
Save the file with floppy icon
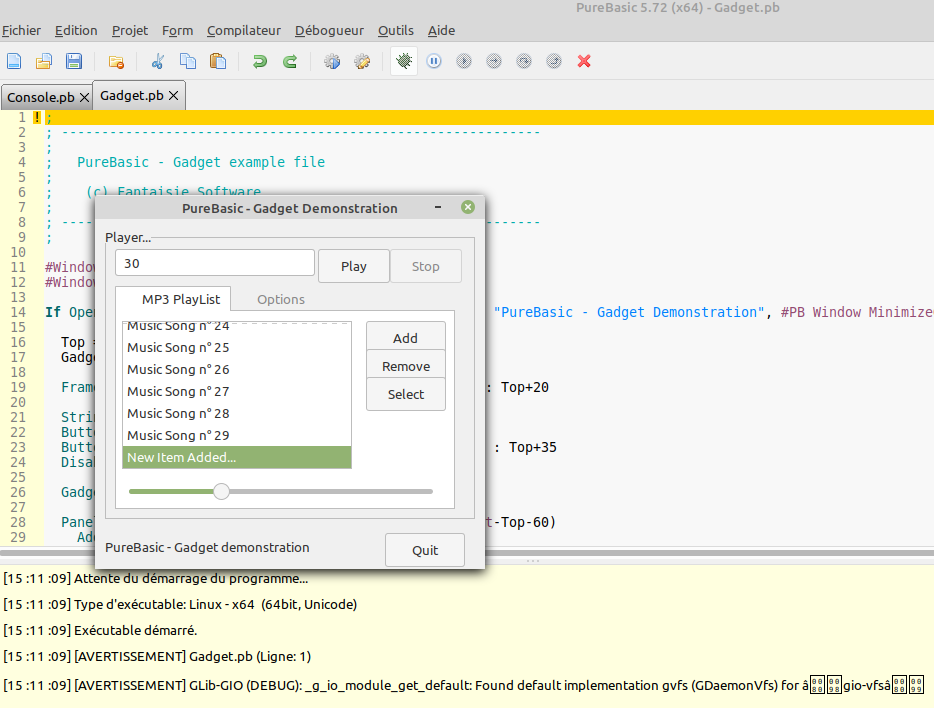(x=74, y=61)
